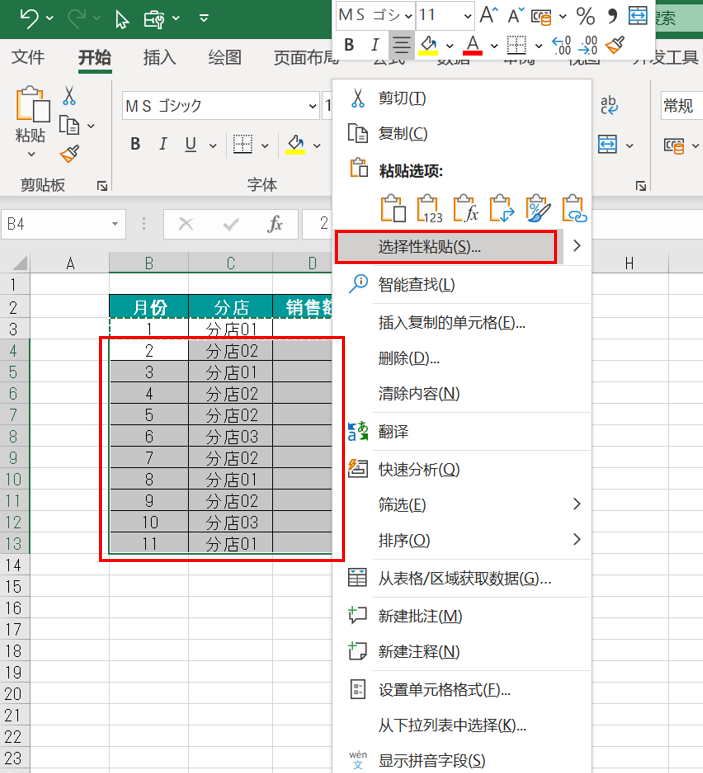Screen dimensions: 703x773
Task: Click the Paste Values 123 icon
Action: pos(429,209)
